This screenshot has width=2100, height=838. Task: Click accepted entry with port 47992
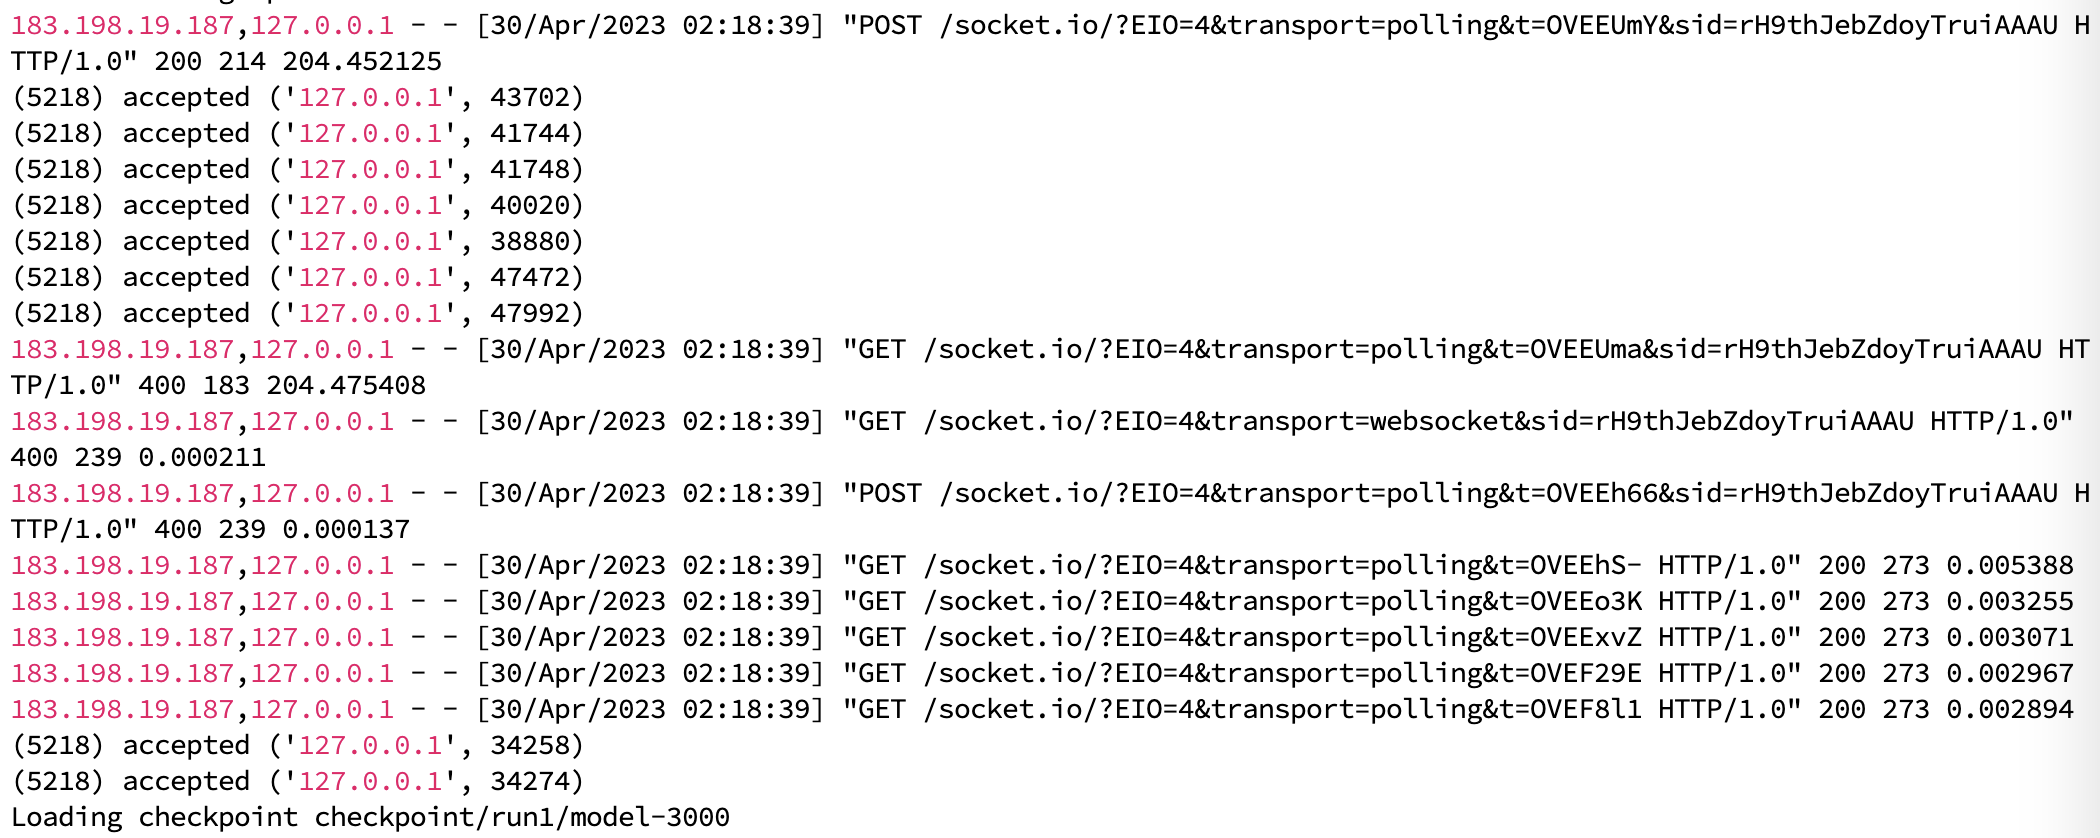click(x=297, y=313)
